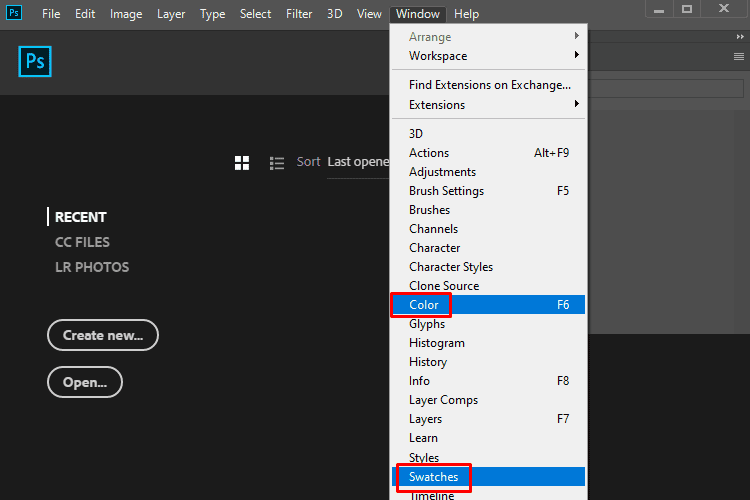Screen dimensions: 750x500
Task: Click the Open... button
Action: point(85,382)
